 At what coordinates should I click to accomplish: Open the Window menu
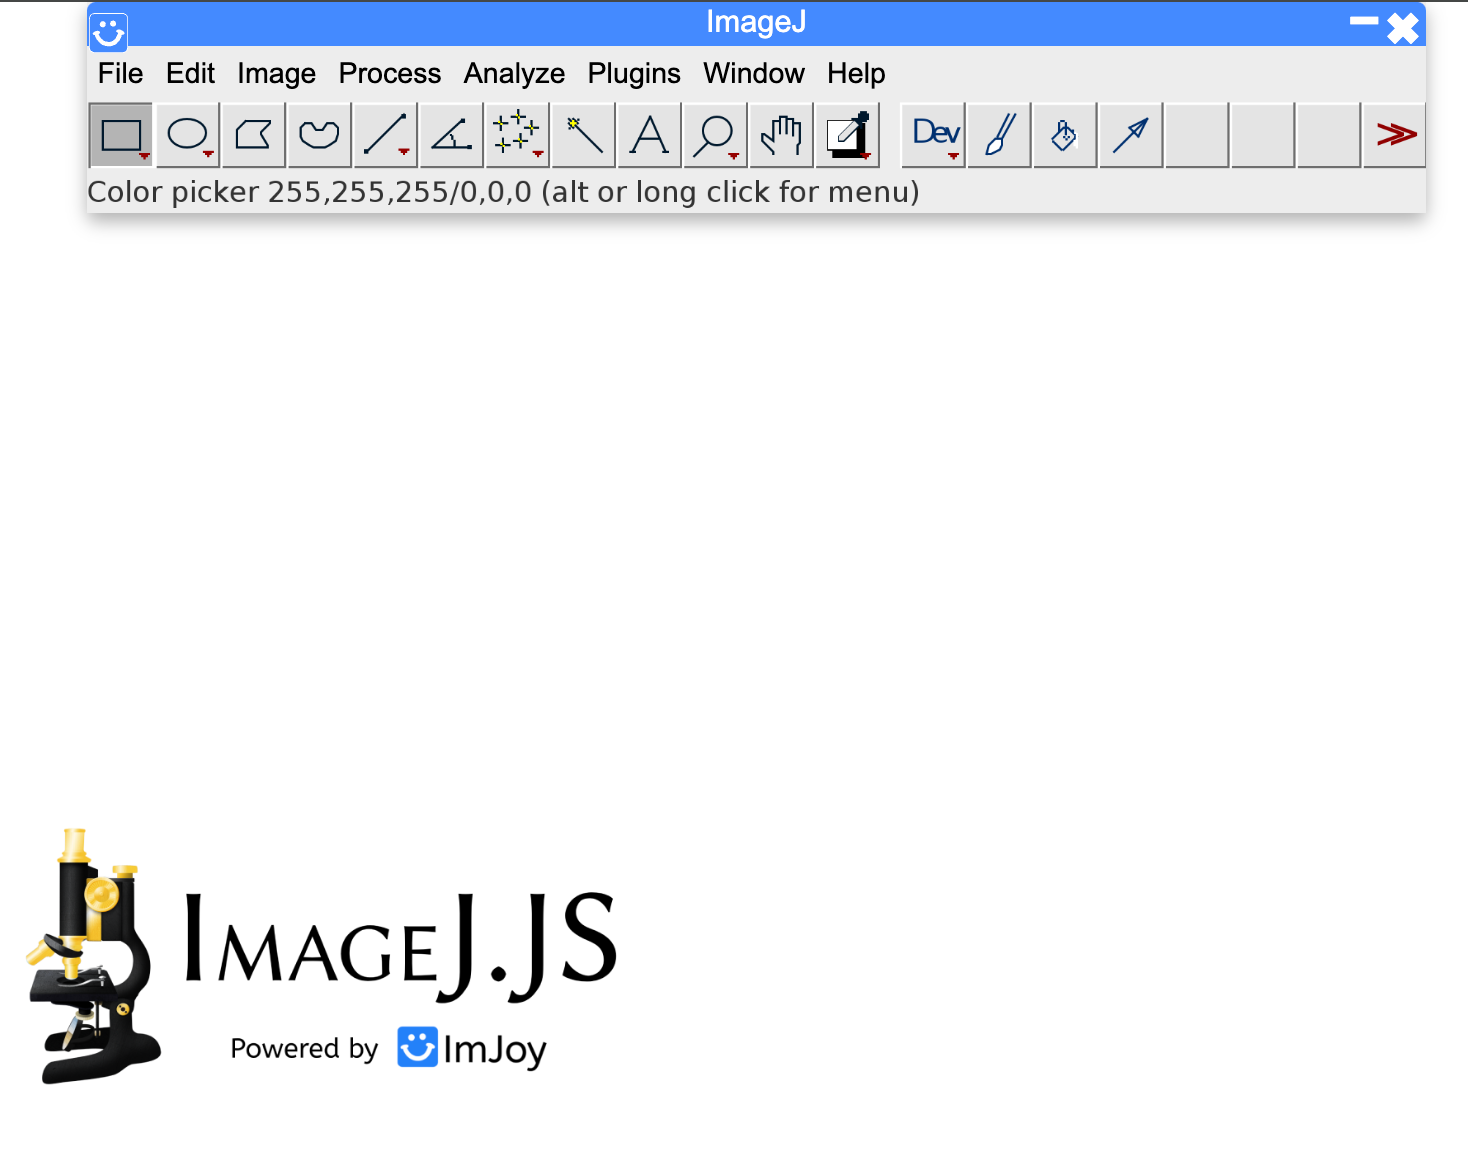point(754,74)
